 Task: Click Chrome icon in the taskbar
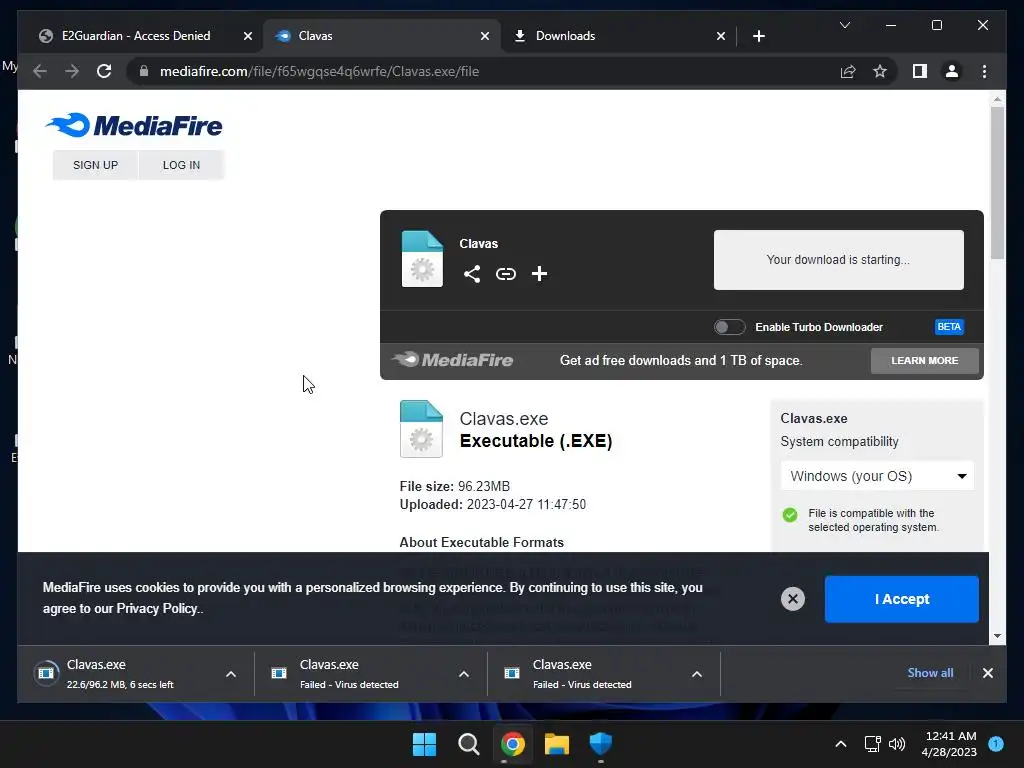point(513,744)
